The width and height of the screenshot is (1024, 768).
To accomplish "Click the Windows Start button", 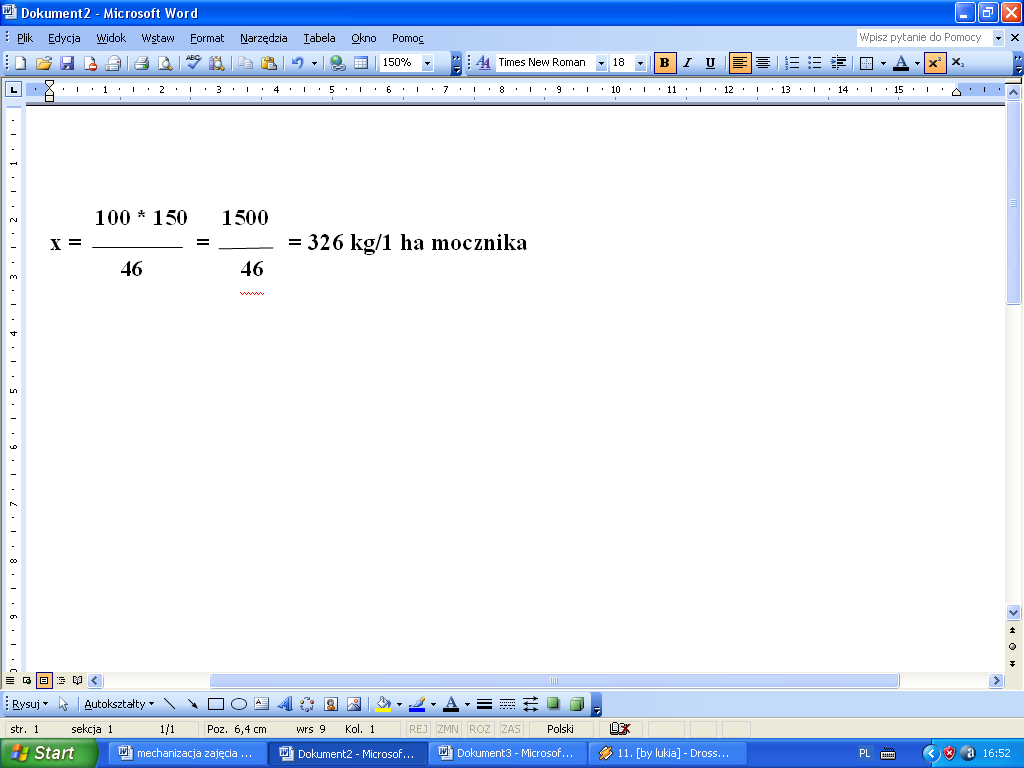I will point(49,753).
